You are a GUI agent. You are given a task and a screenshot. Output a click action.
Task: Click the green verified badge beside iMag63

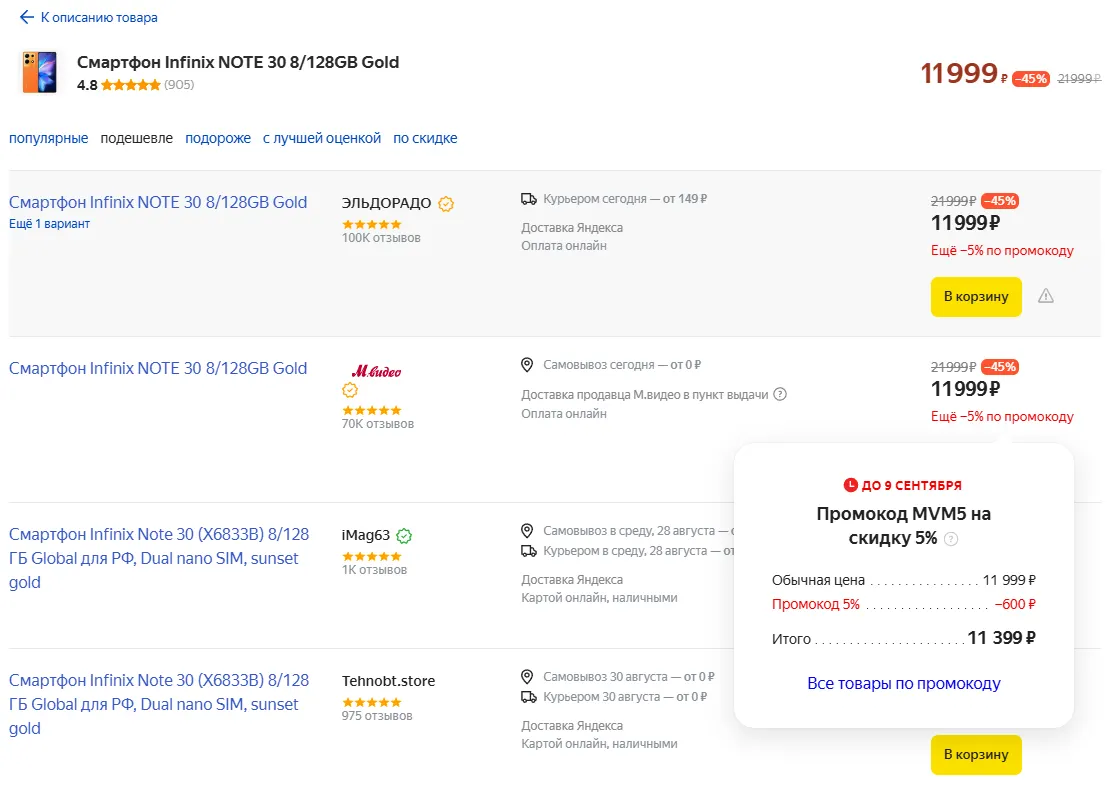(404, 536)
